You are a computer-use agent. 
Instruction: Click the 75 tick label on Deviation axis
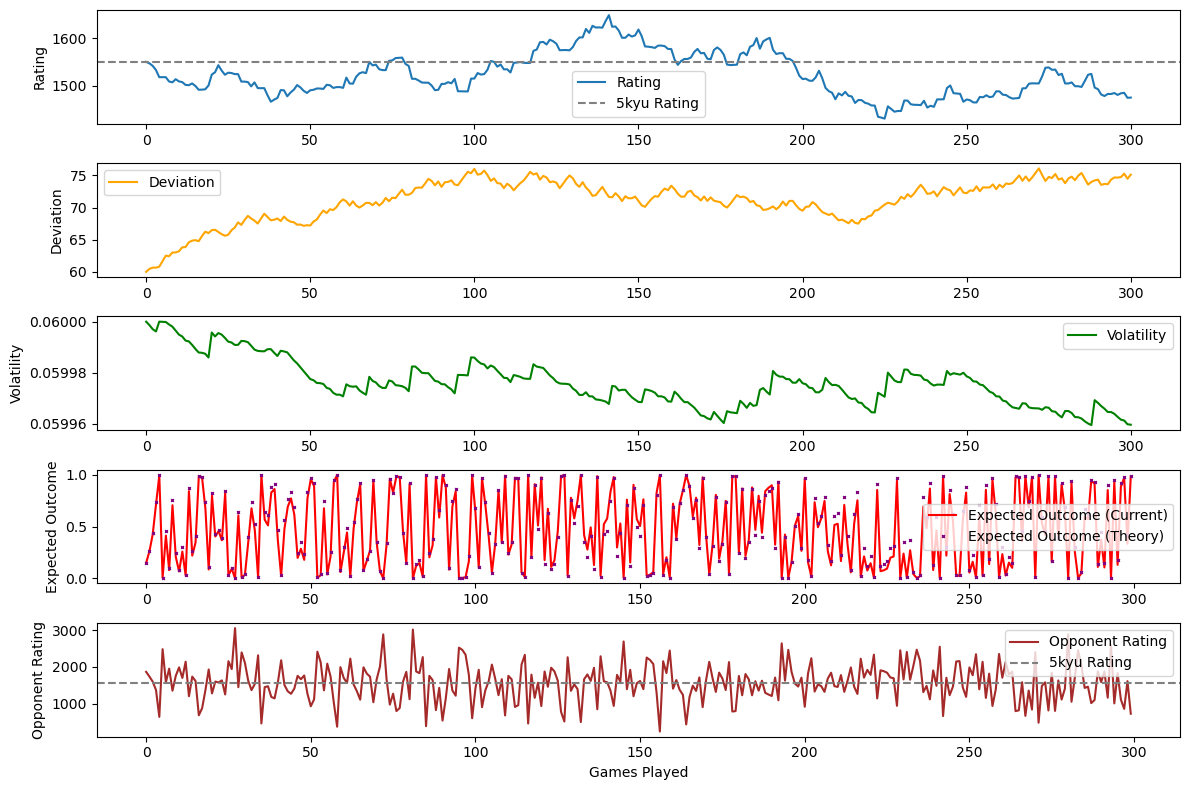point(80,176)
